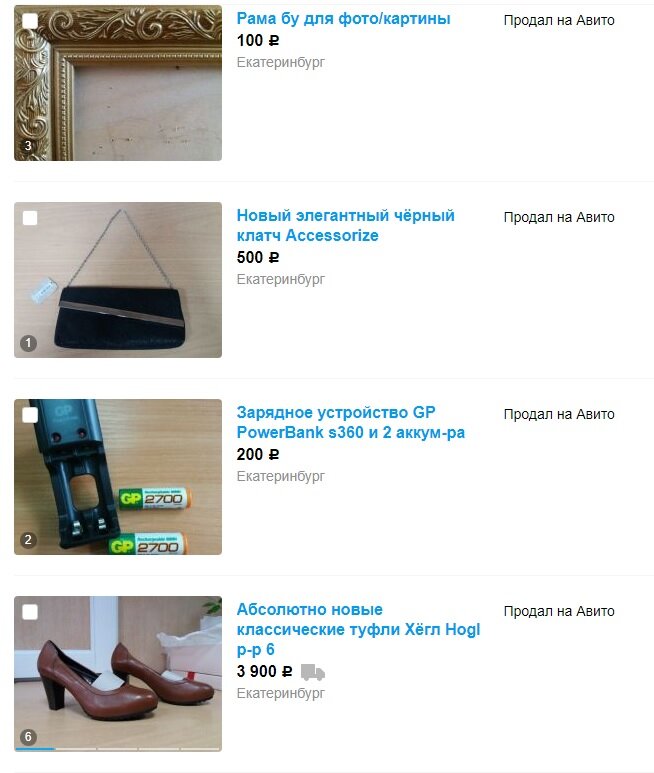Open the black clutch photo thumbnail
The width and height of the screenshot is (654, 773).
118,280
